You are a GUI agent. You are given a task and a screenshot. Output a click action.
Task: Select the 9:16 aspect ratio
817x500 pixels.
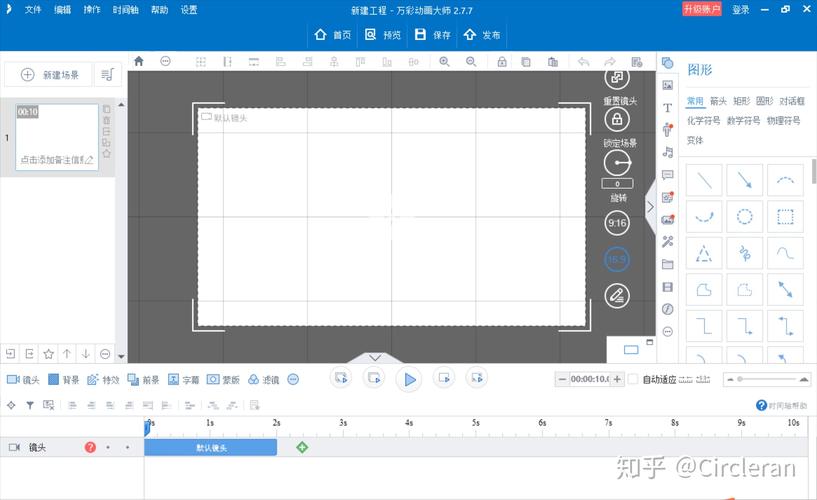click(x=617, y=223)
